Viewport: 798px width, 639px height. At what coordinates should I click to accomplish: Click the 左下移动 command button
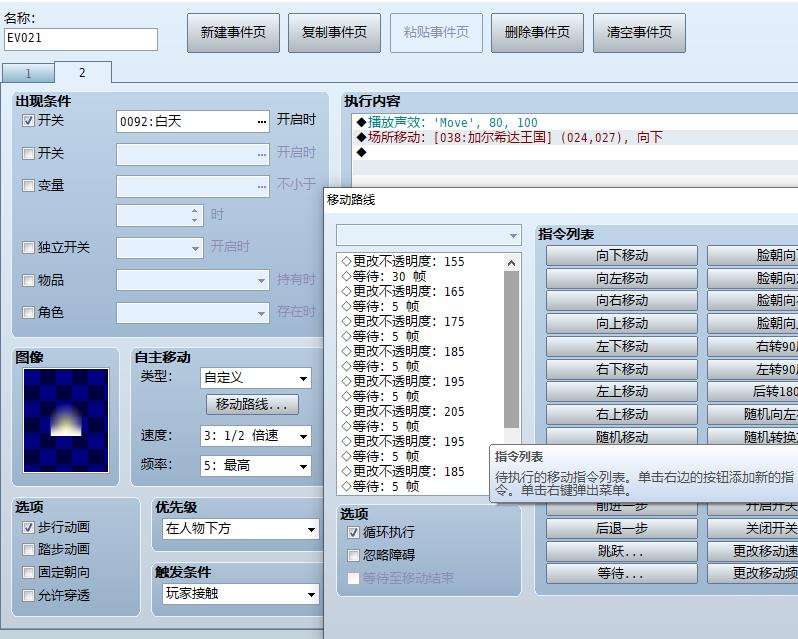(622, 346)
